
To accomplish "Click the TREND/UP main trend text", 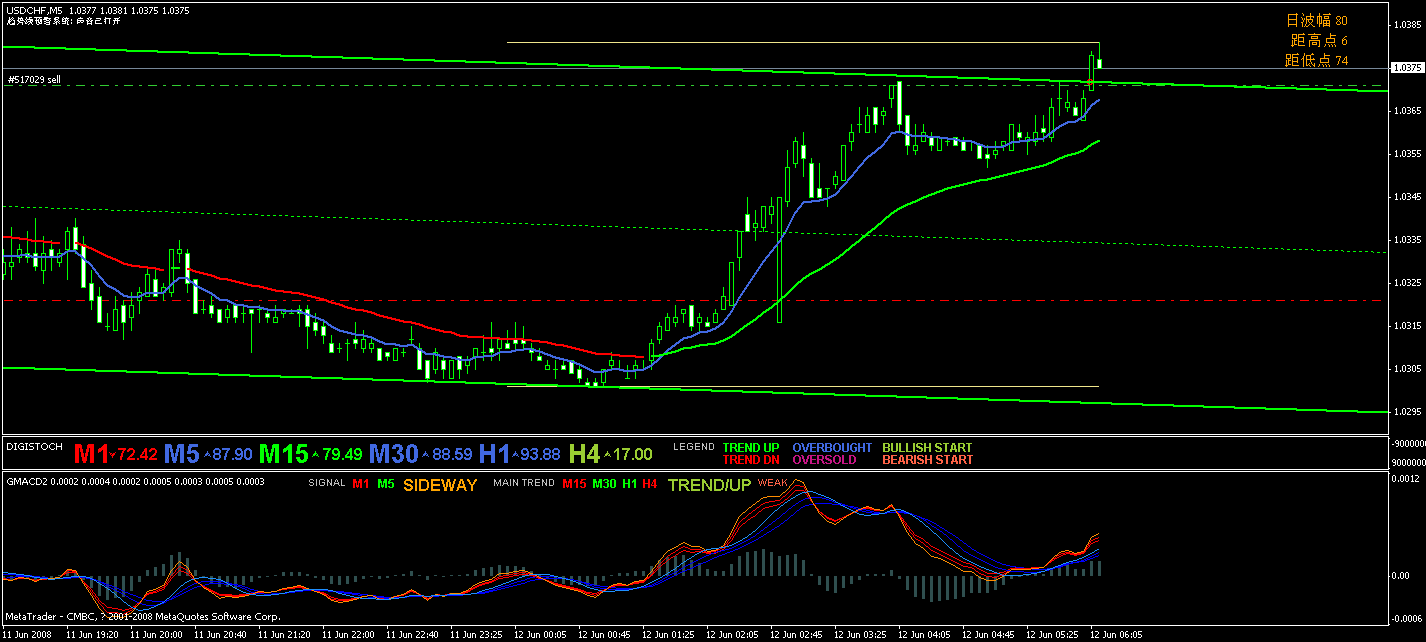I will [709, 484].
